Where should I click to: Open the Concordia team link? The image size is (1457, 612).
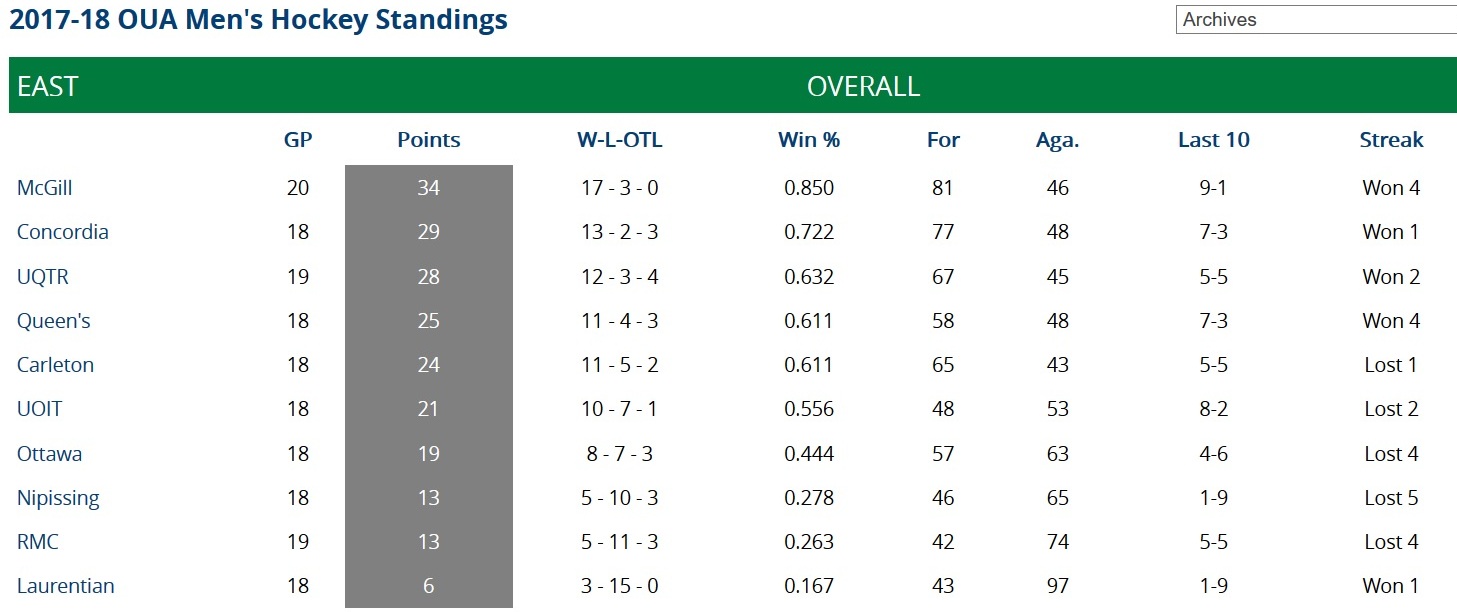[x=63, y=232]
